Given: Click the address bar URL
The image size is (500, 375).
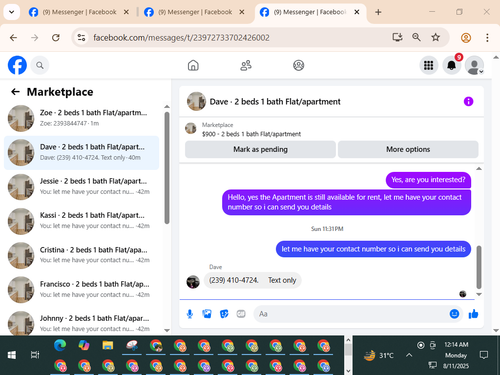Looking at the screenshot, I should point(181,38).
